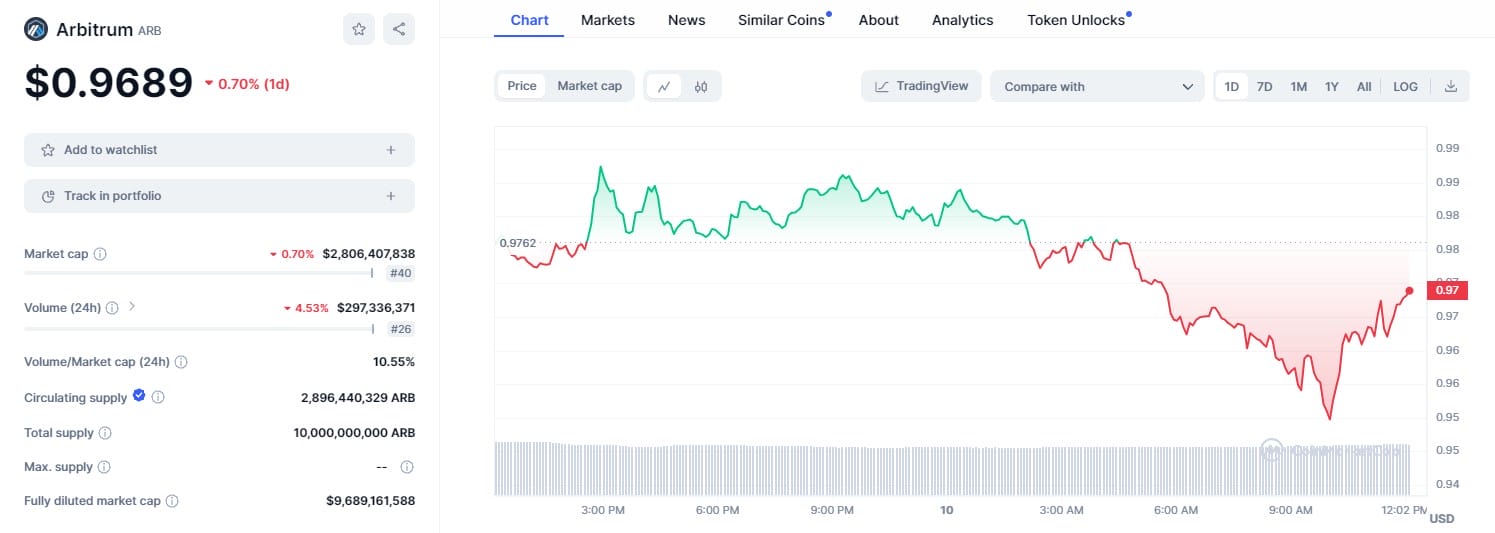Expand the Volume (24h) chevron arrow
This screenshot has height=533, width=1495.
(x=132, y=307)
